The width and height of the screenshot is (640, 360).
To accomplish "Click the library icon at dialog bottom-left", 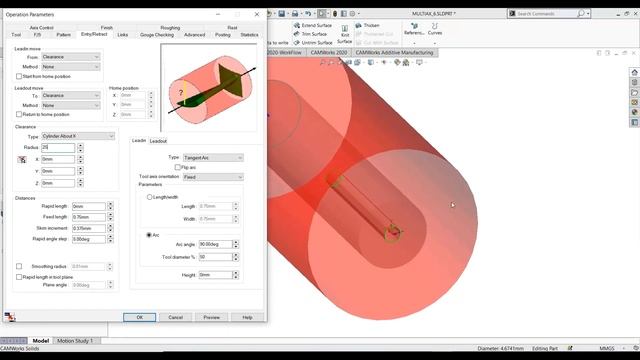I will click(9, 317).
